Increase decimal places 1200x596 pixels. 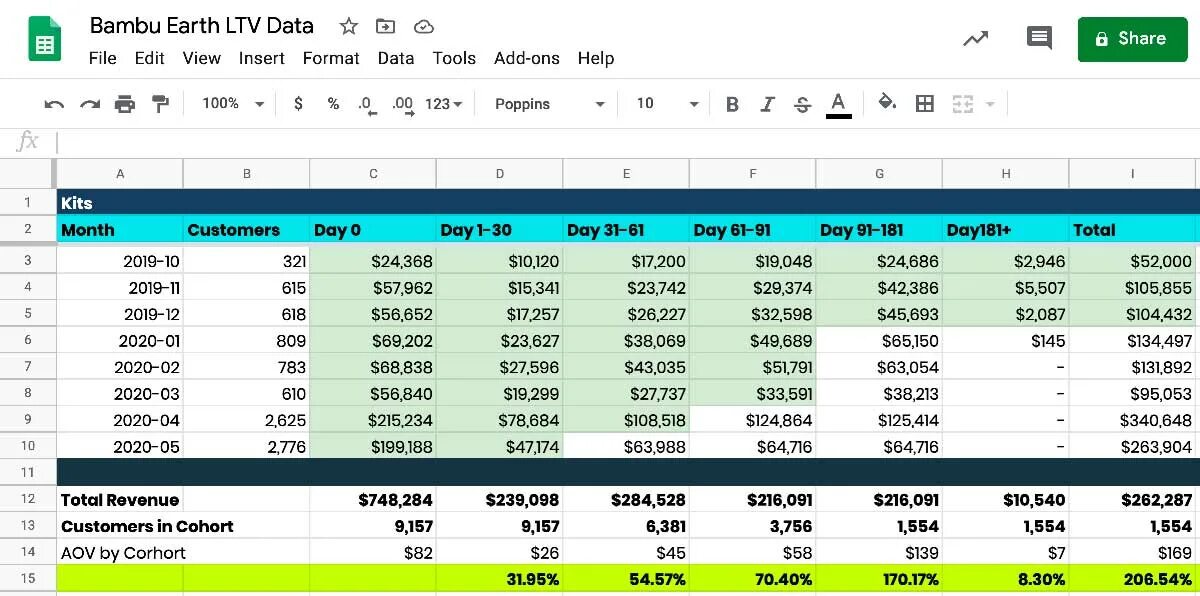click(403, 104)
